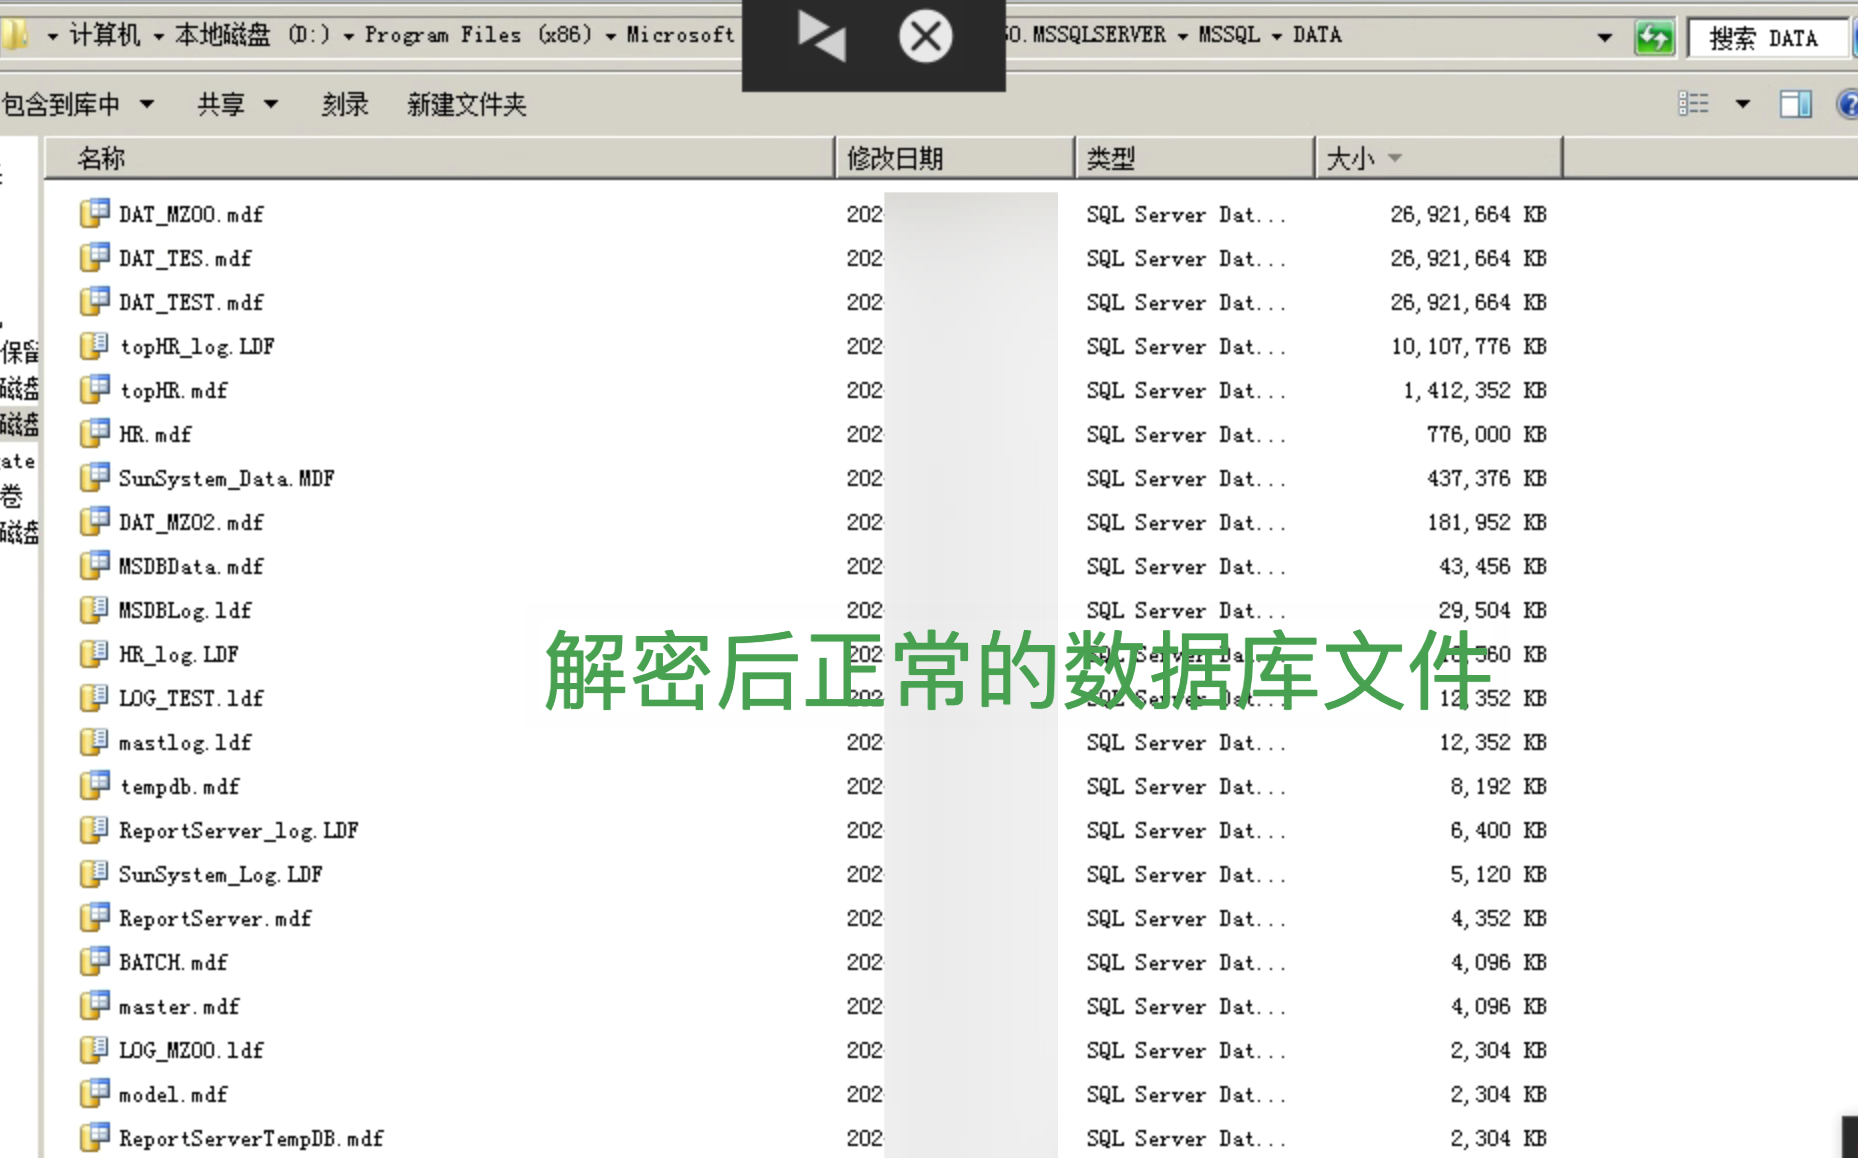Navigate to 计算机 in the breadcrumb
This screenshot has height=1158, width=1858.
coord(105,36)
